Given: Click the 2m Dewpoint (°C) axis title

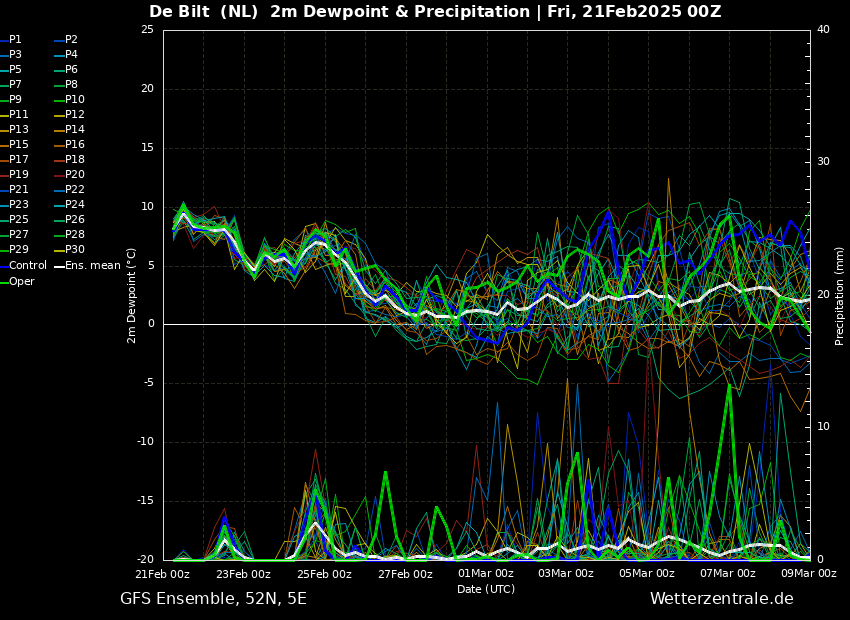Looking at the screenshot, I should 131,296.
